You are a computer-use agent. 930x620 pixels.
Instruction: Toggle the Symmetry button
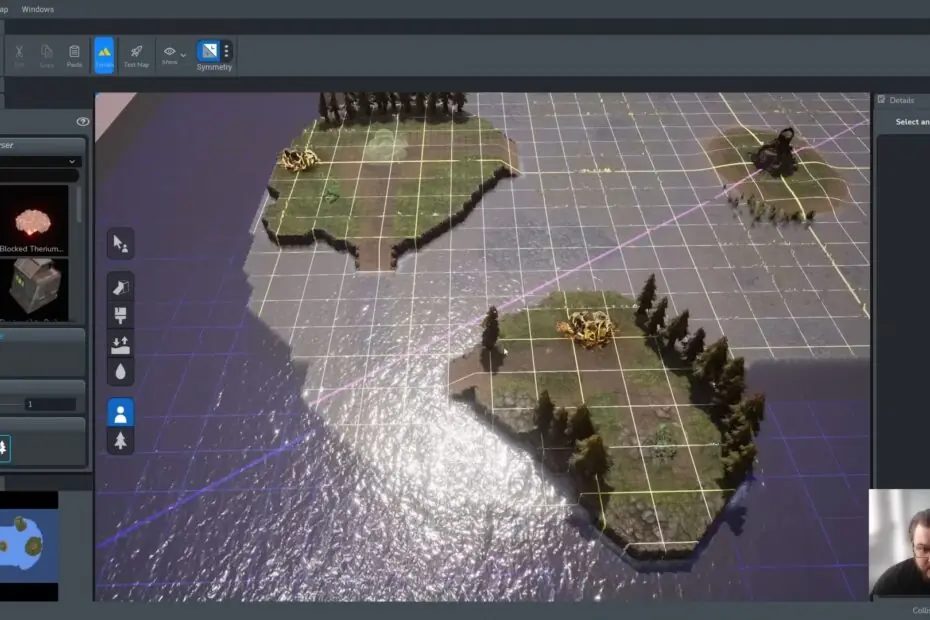coord(208,52)
